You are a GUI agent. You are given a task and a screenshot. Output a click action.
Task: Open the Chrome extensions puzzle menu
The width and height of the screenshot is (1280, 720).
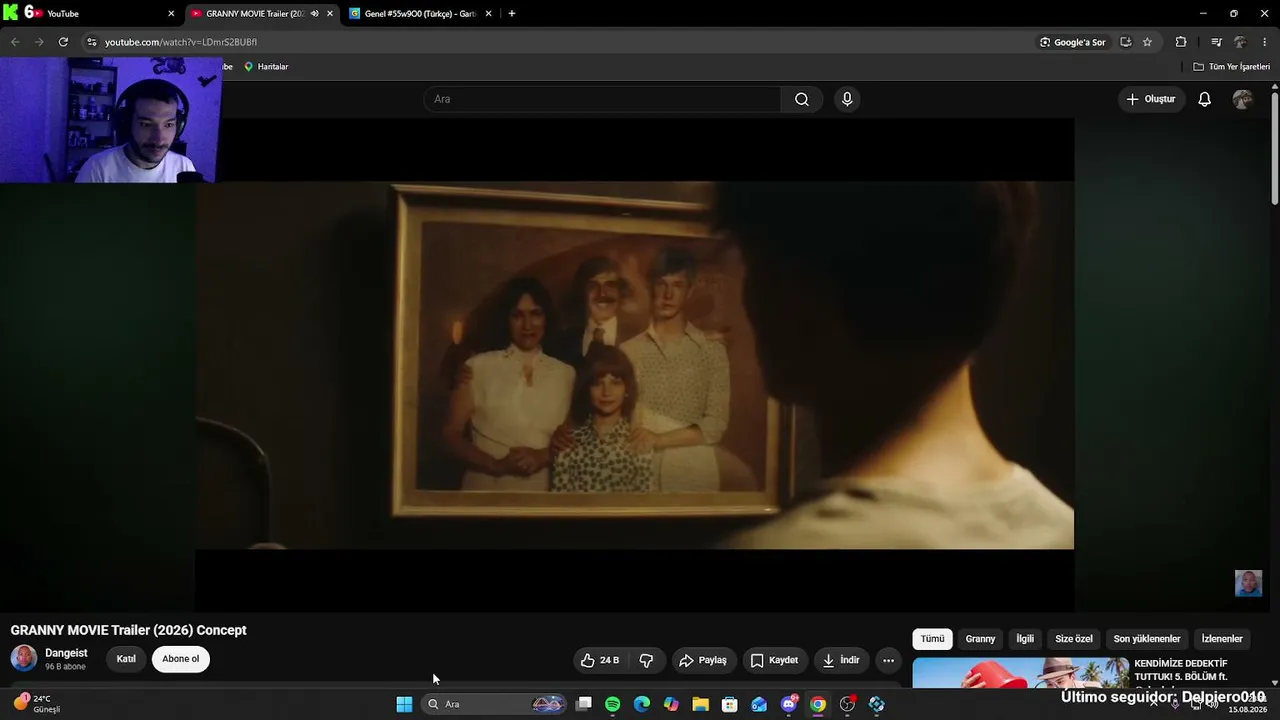(x=1181, y=42)
